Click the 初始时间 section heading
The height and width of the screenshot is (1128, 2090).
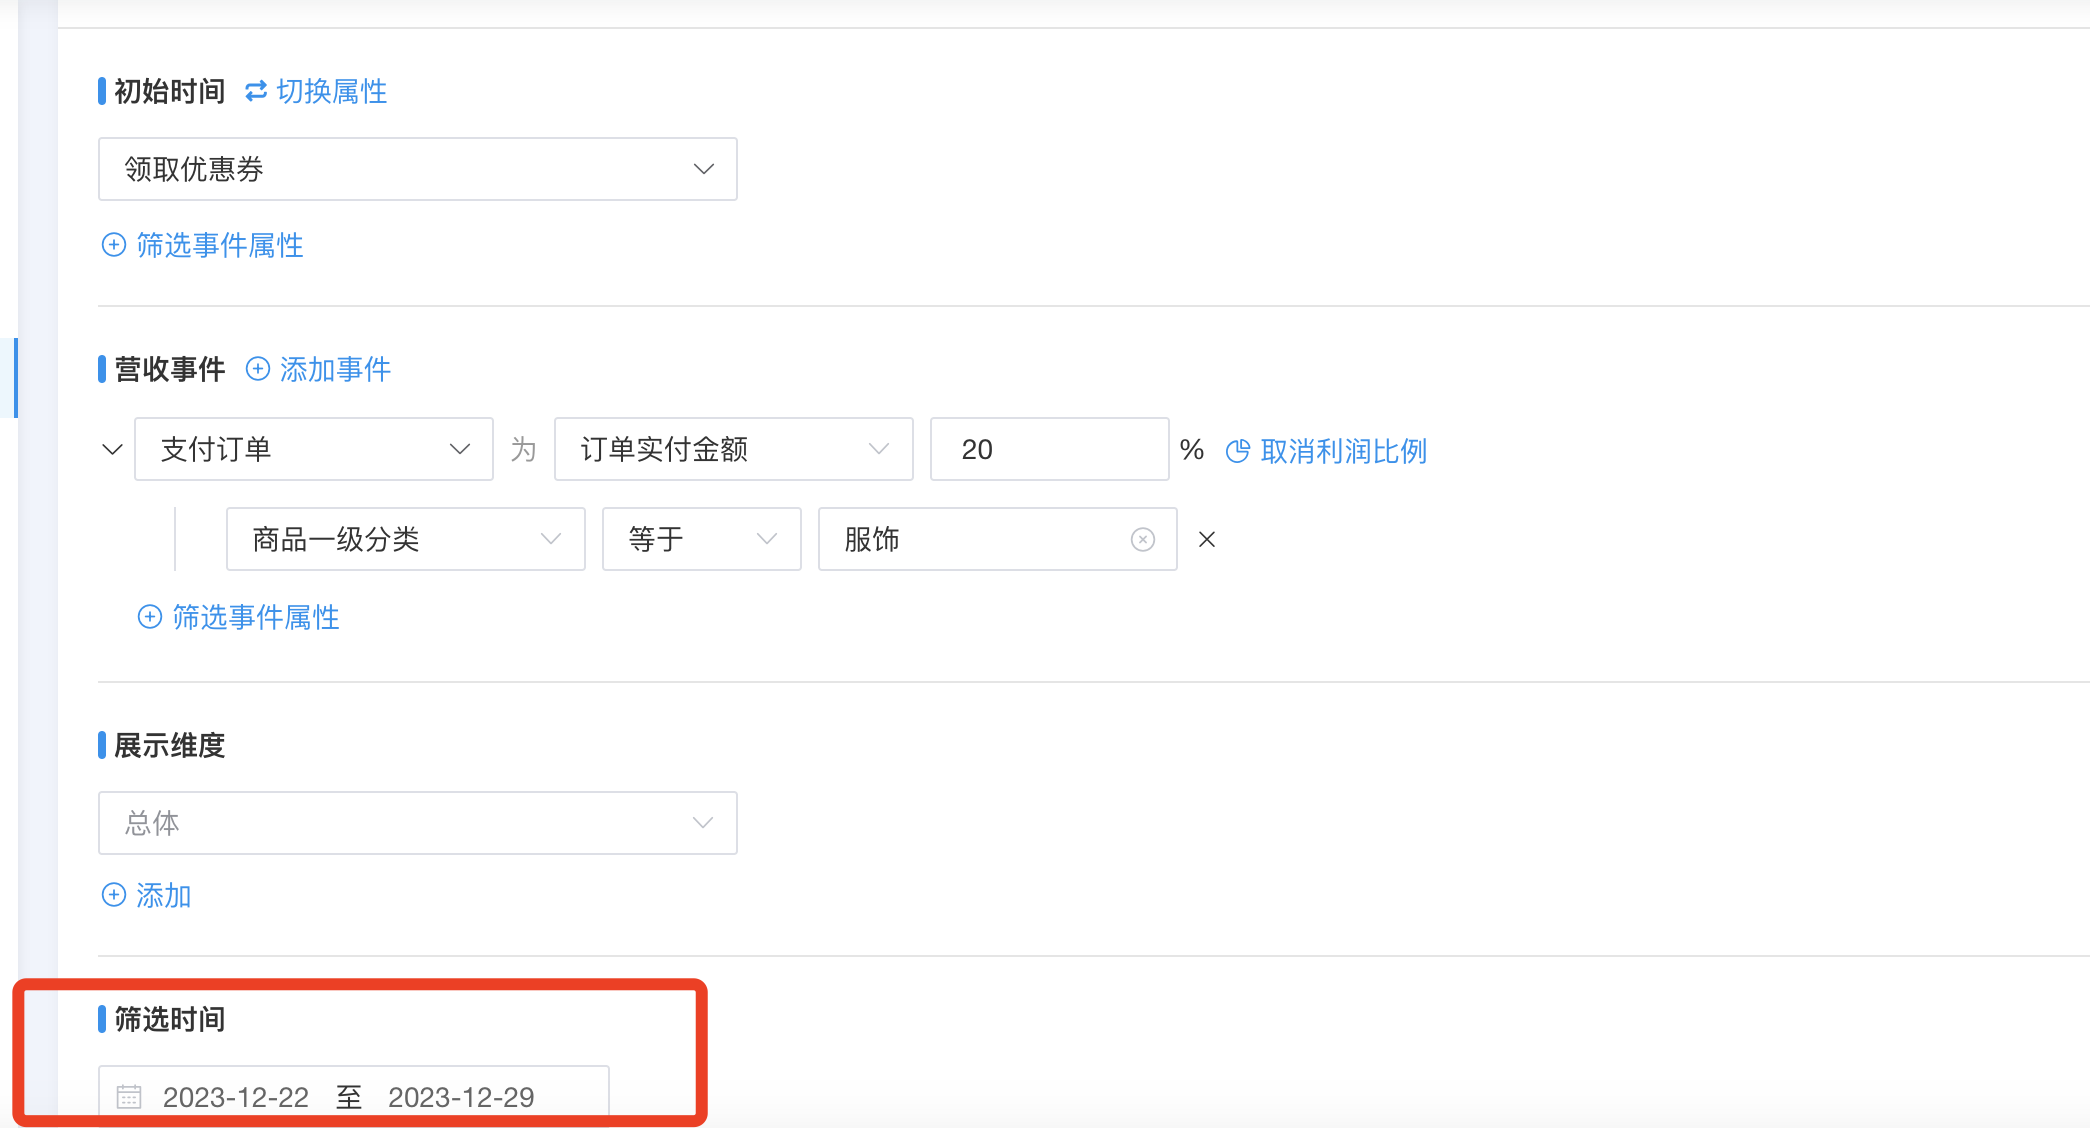(x=170, y=91)
